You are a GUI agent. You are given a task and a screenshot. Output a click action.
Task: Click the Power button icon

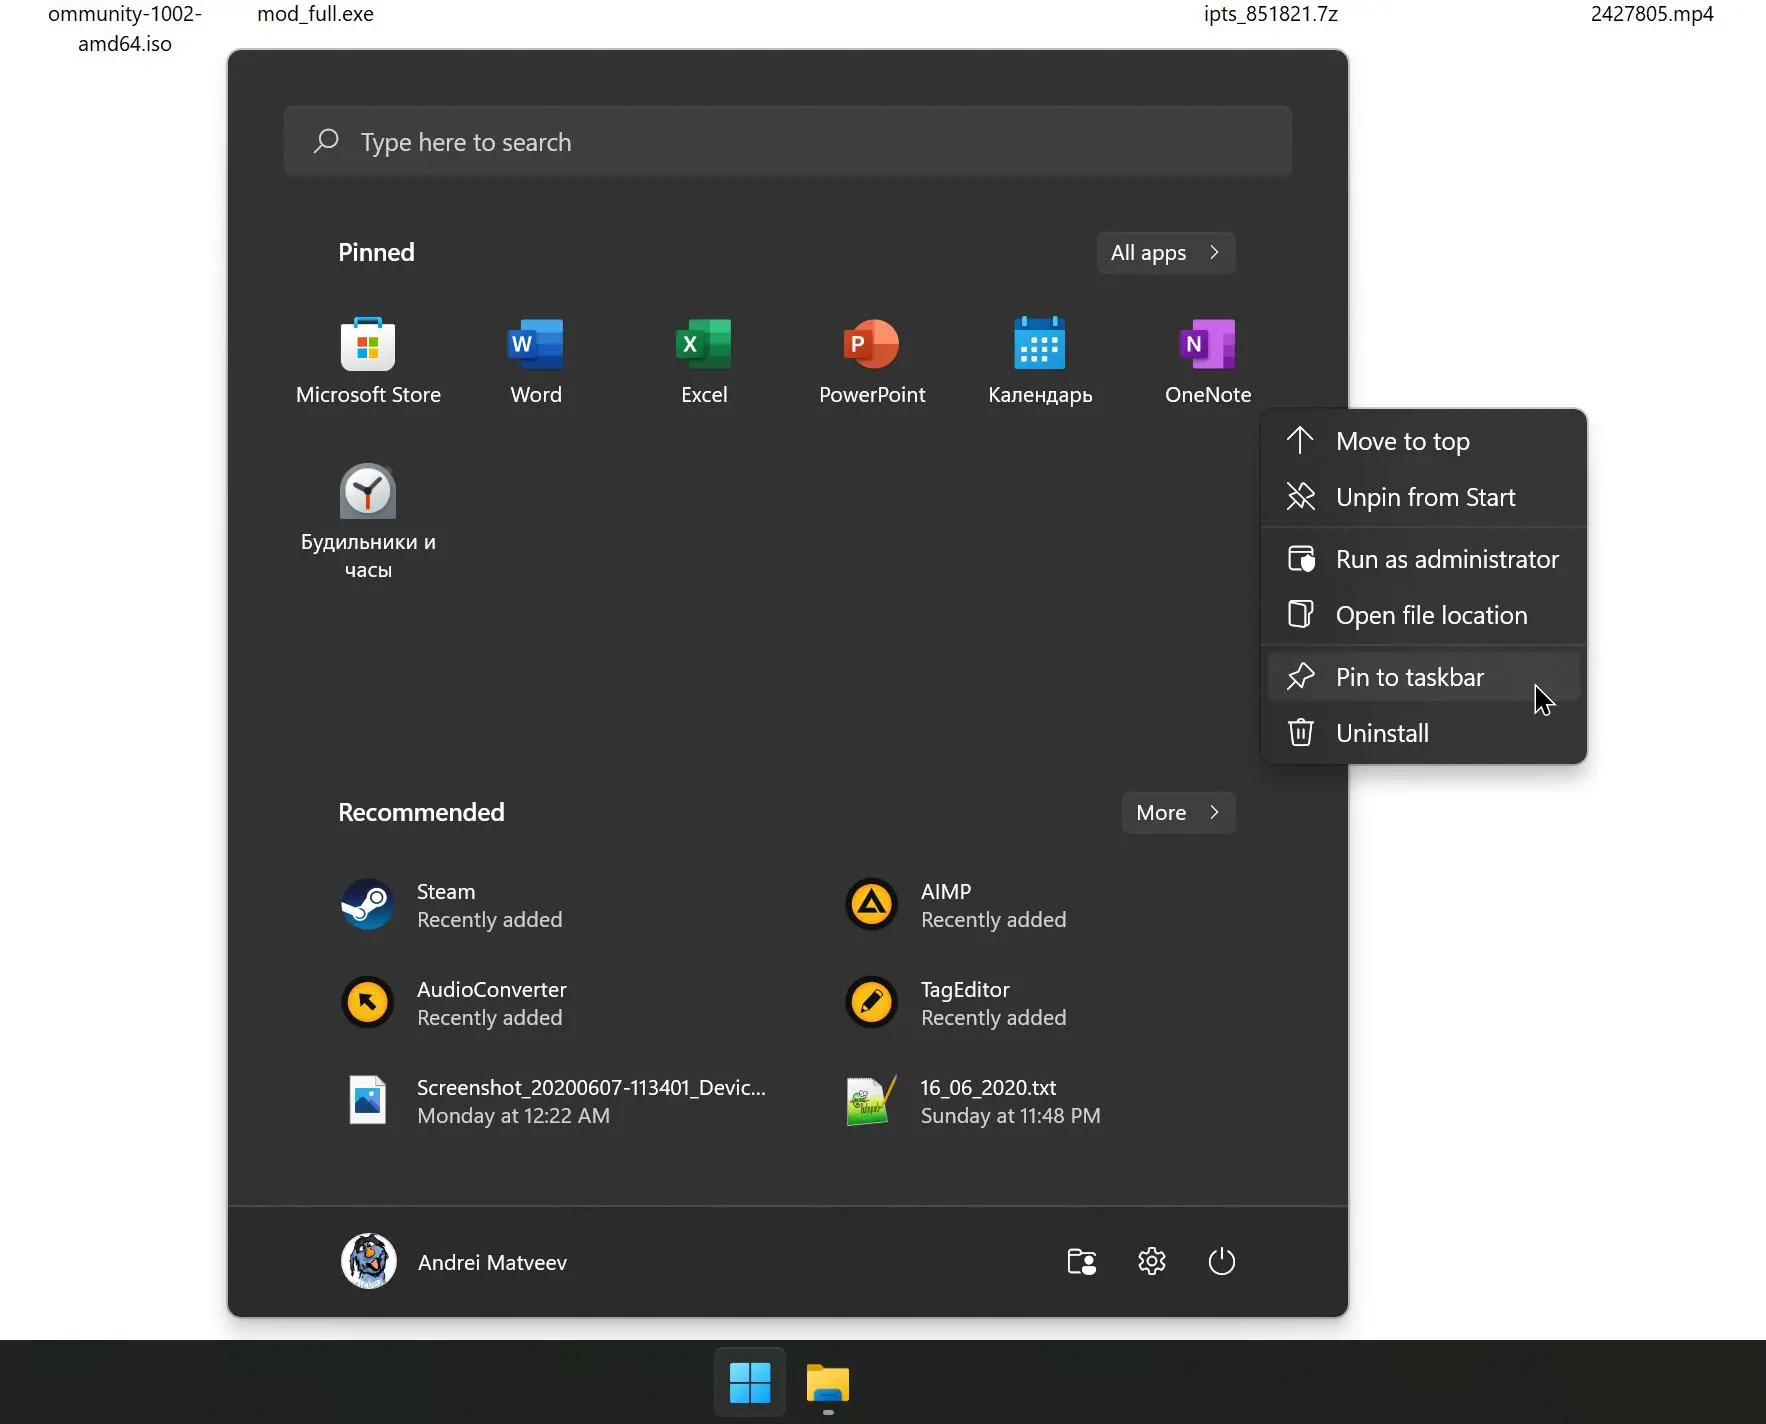point(1222,1261)
